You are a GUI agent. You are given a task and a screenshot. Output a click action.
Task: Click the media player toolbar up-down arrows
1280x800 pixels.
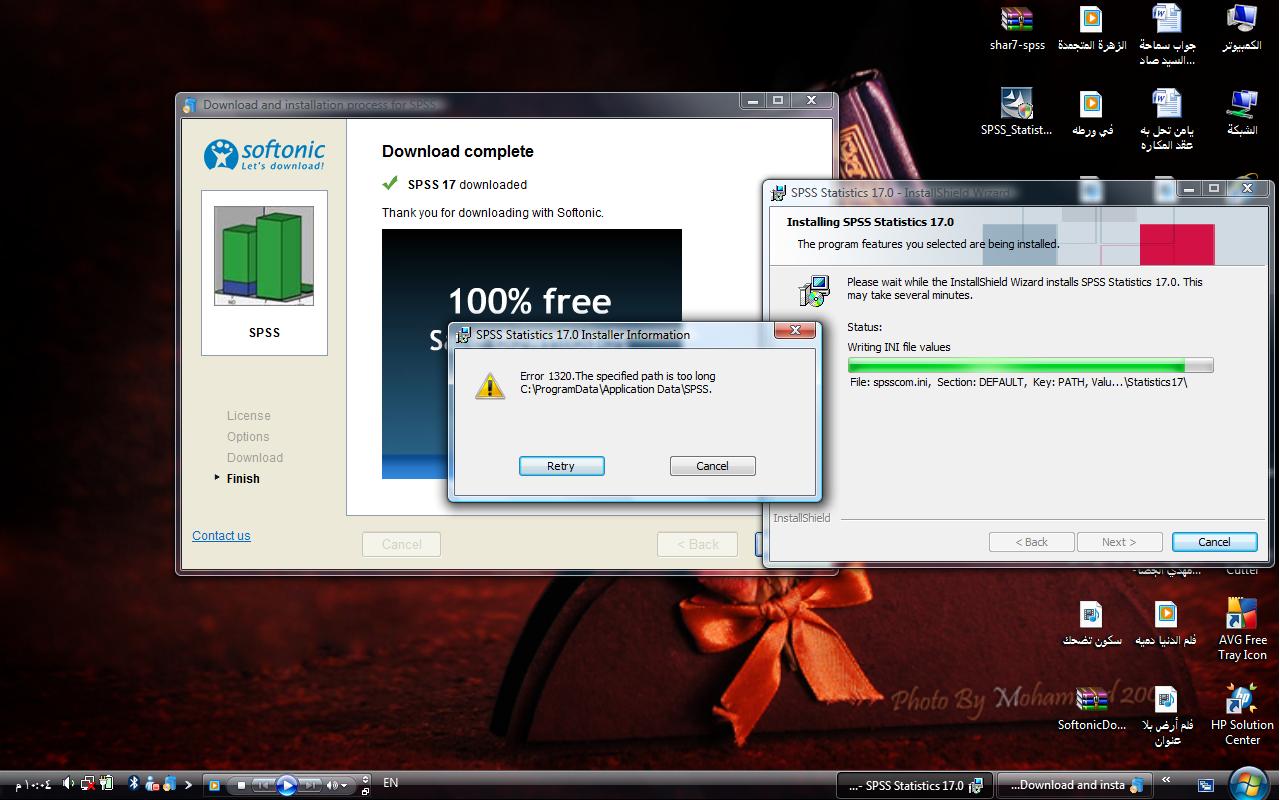coord(365,779)
